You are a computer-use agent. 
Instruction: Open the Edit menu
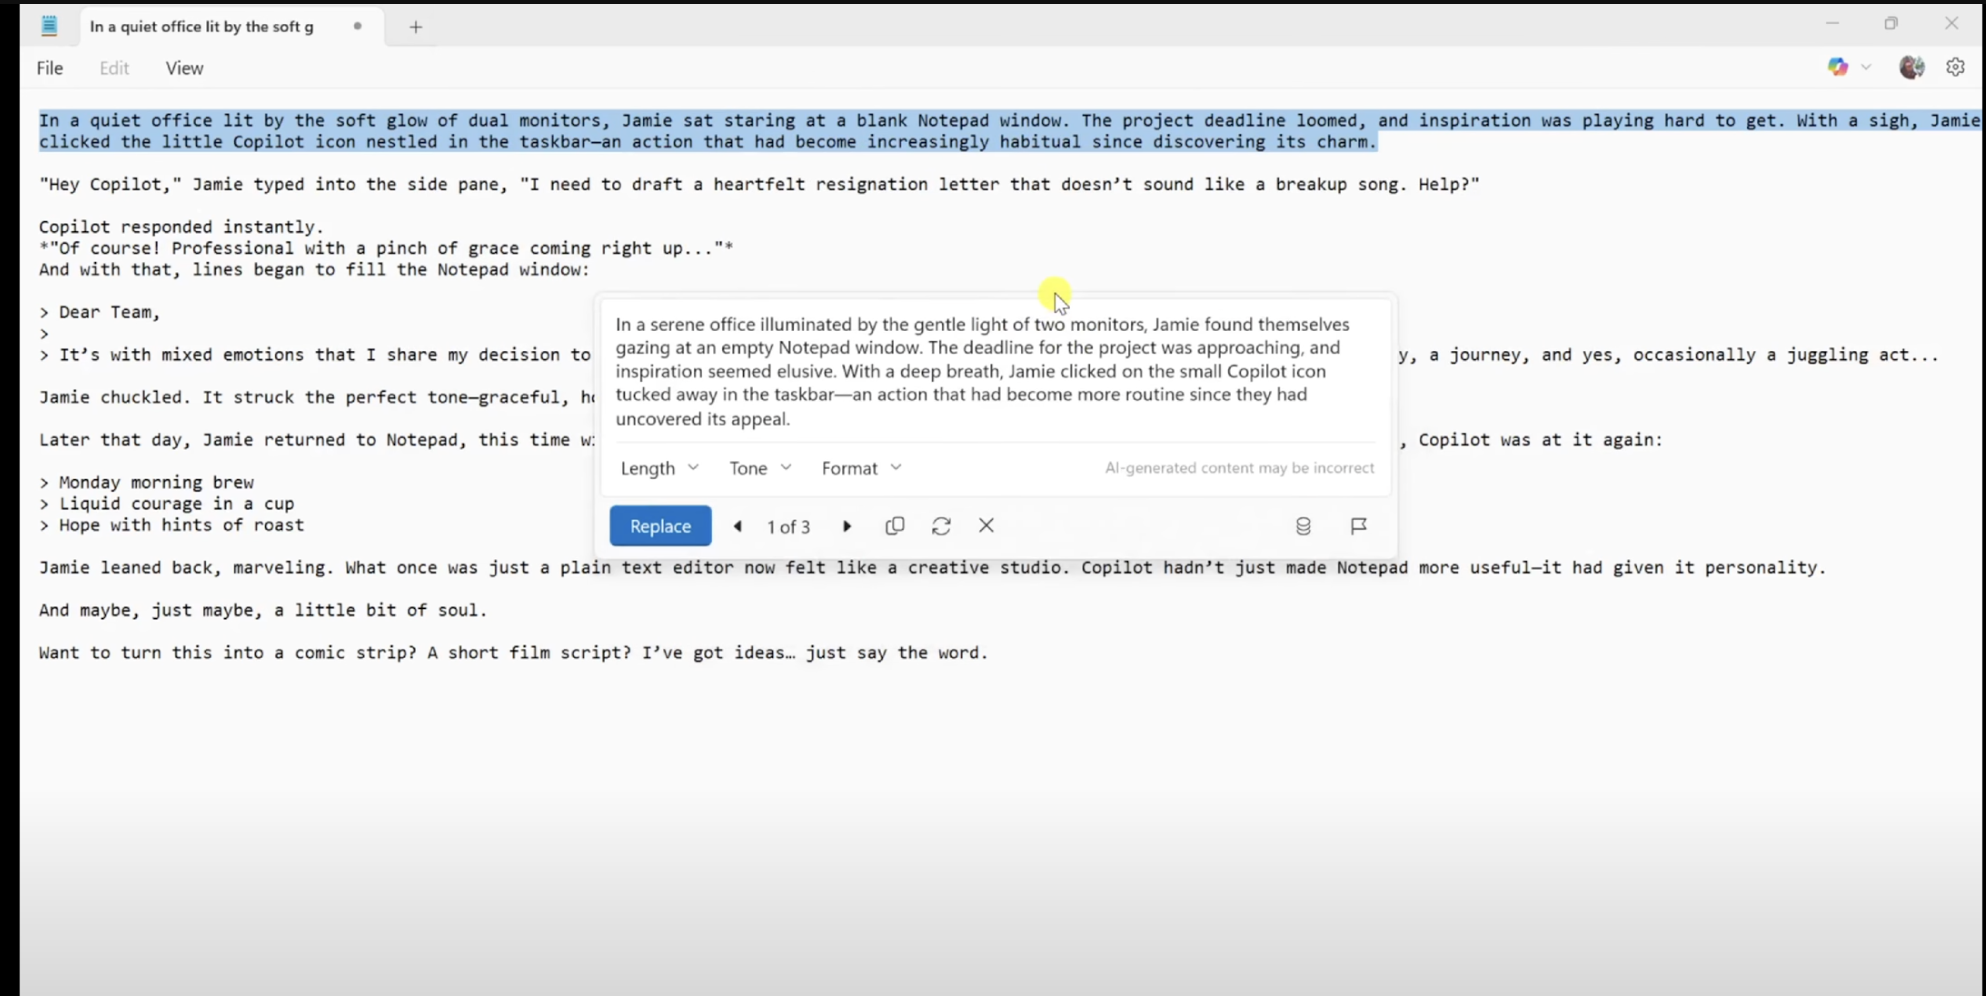(x=114, y=68)
